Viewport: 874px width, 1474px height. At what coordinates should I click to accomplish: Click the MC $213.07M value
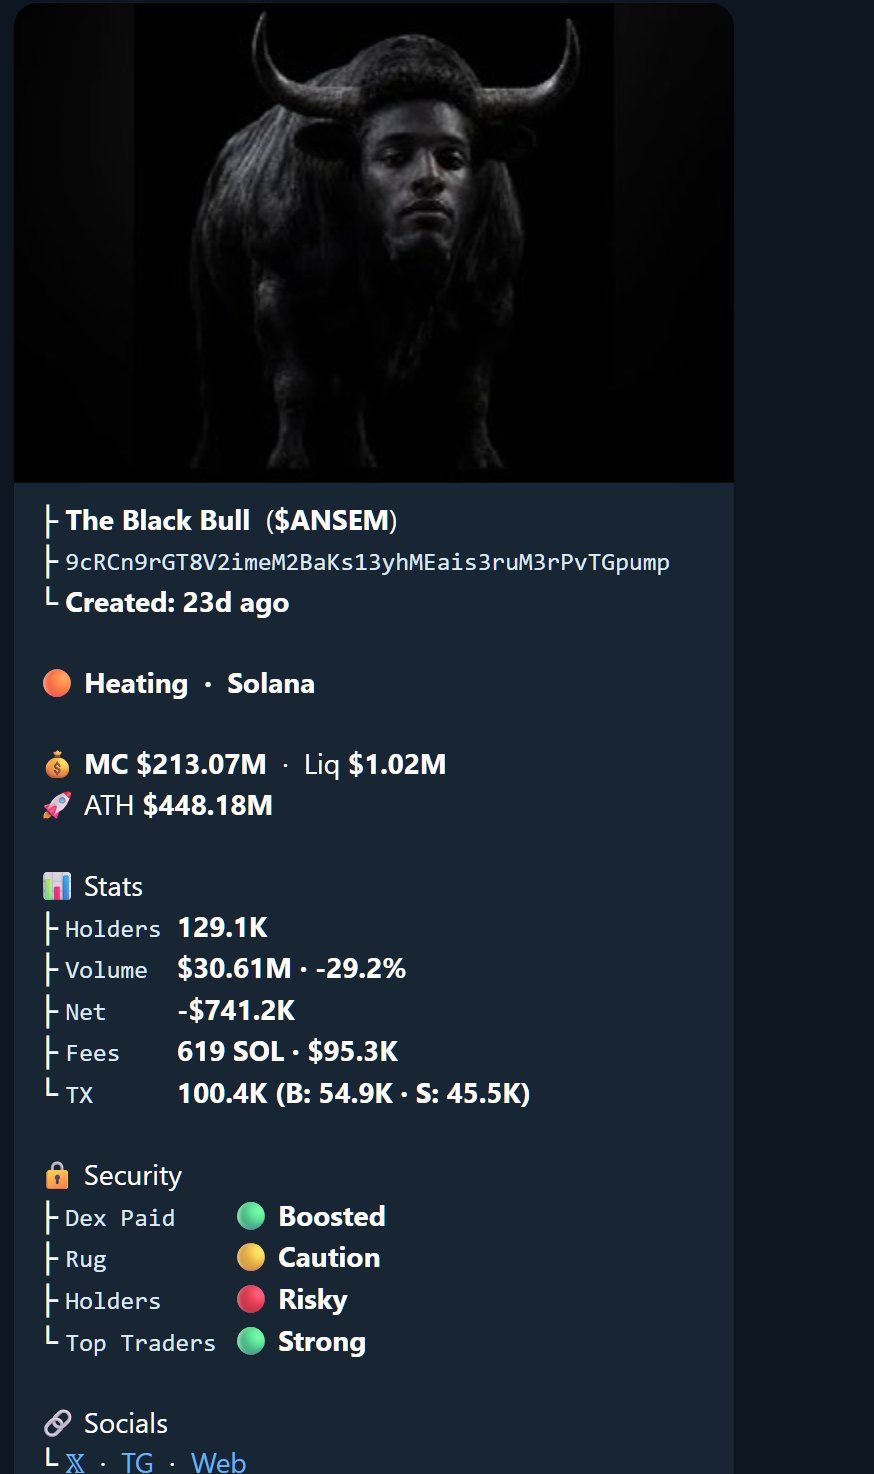(x=175, y=765)
